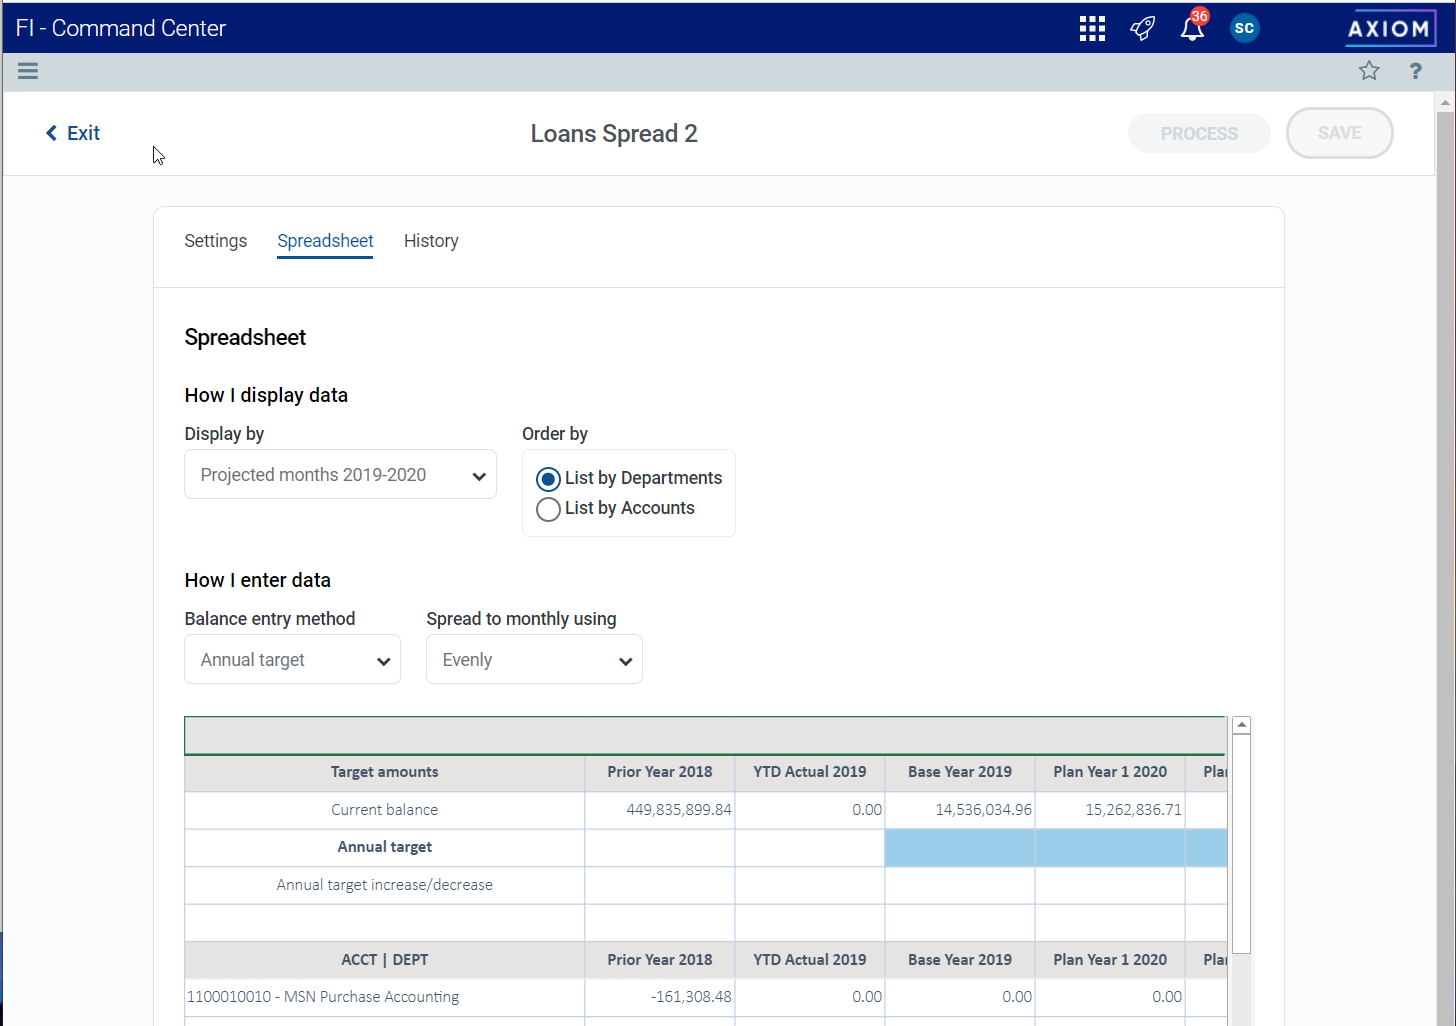Open help question mark icon
1456x1026 pixels.
[1415, 71]
